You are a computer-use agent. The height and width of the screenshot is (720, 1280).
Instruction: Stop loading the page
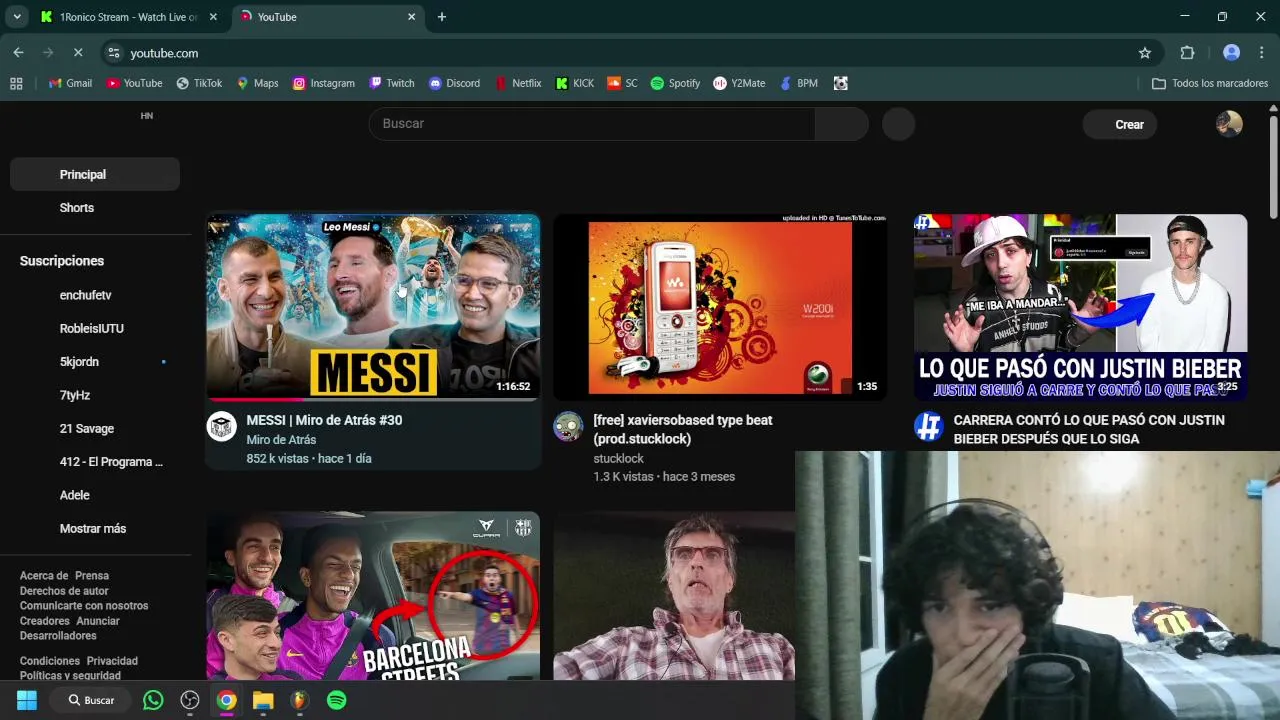(78, 53)
